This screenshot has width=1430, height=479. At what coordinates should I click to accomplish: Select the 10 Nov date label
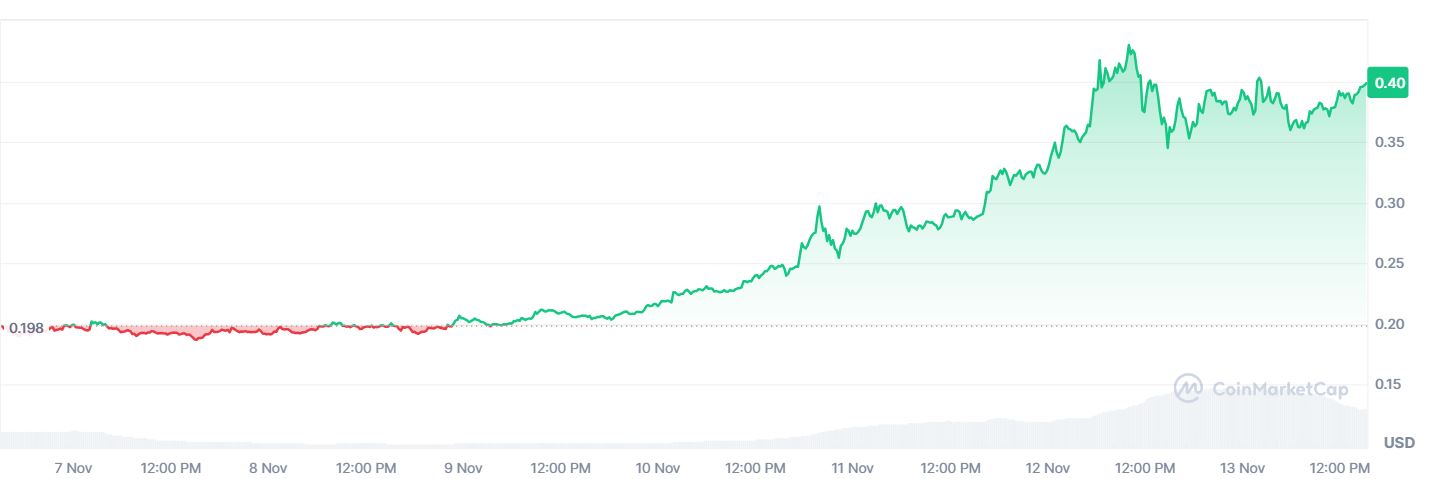click(x=658, y=467)
